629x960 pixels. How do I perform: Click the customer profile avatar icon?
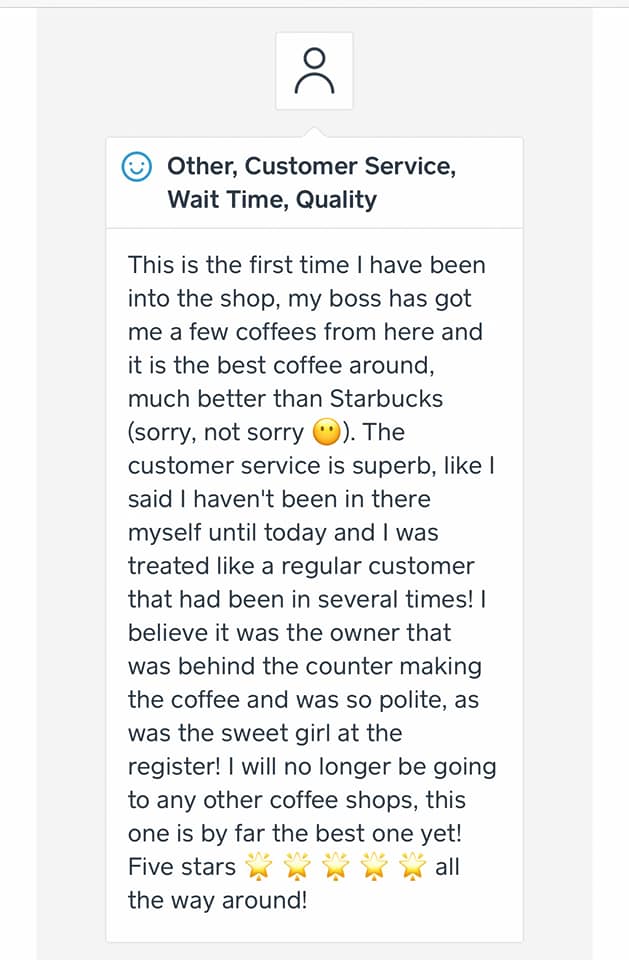pyautogui.click(x=314, y=71)
